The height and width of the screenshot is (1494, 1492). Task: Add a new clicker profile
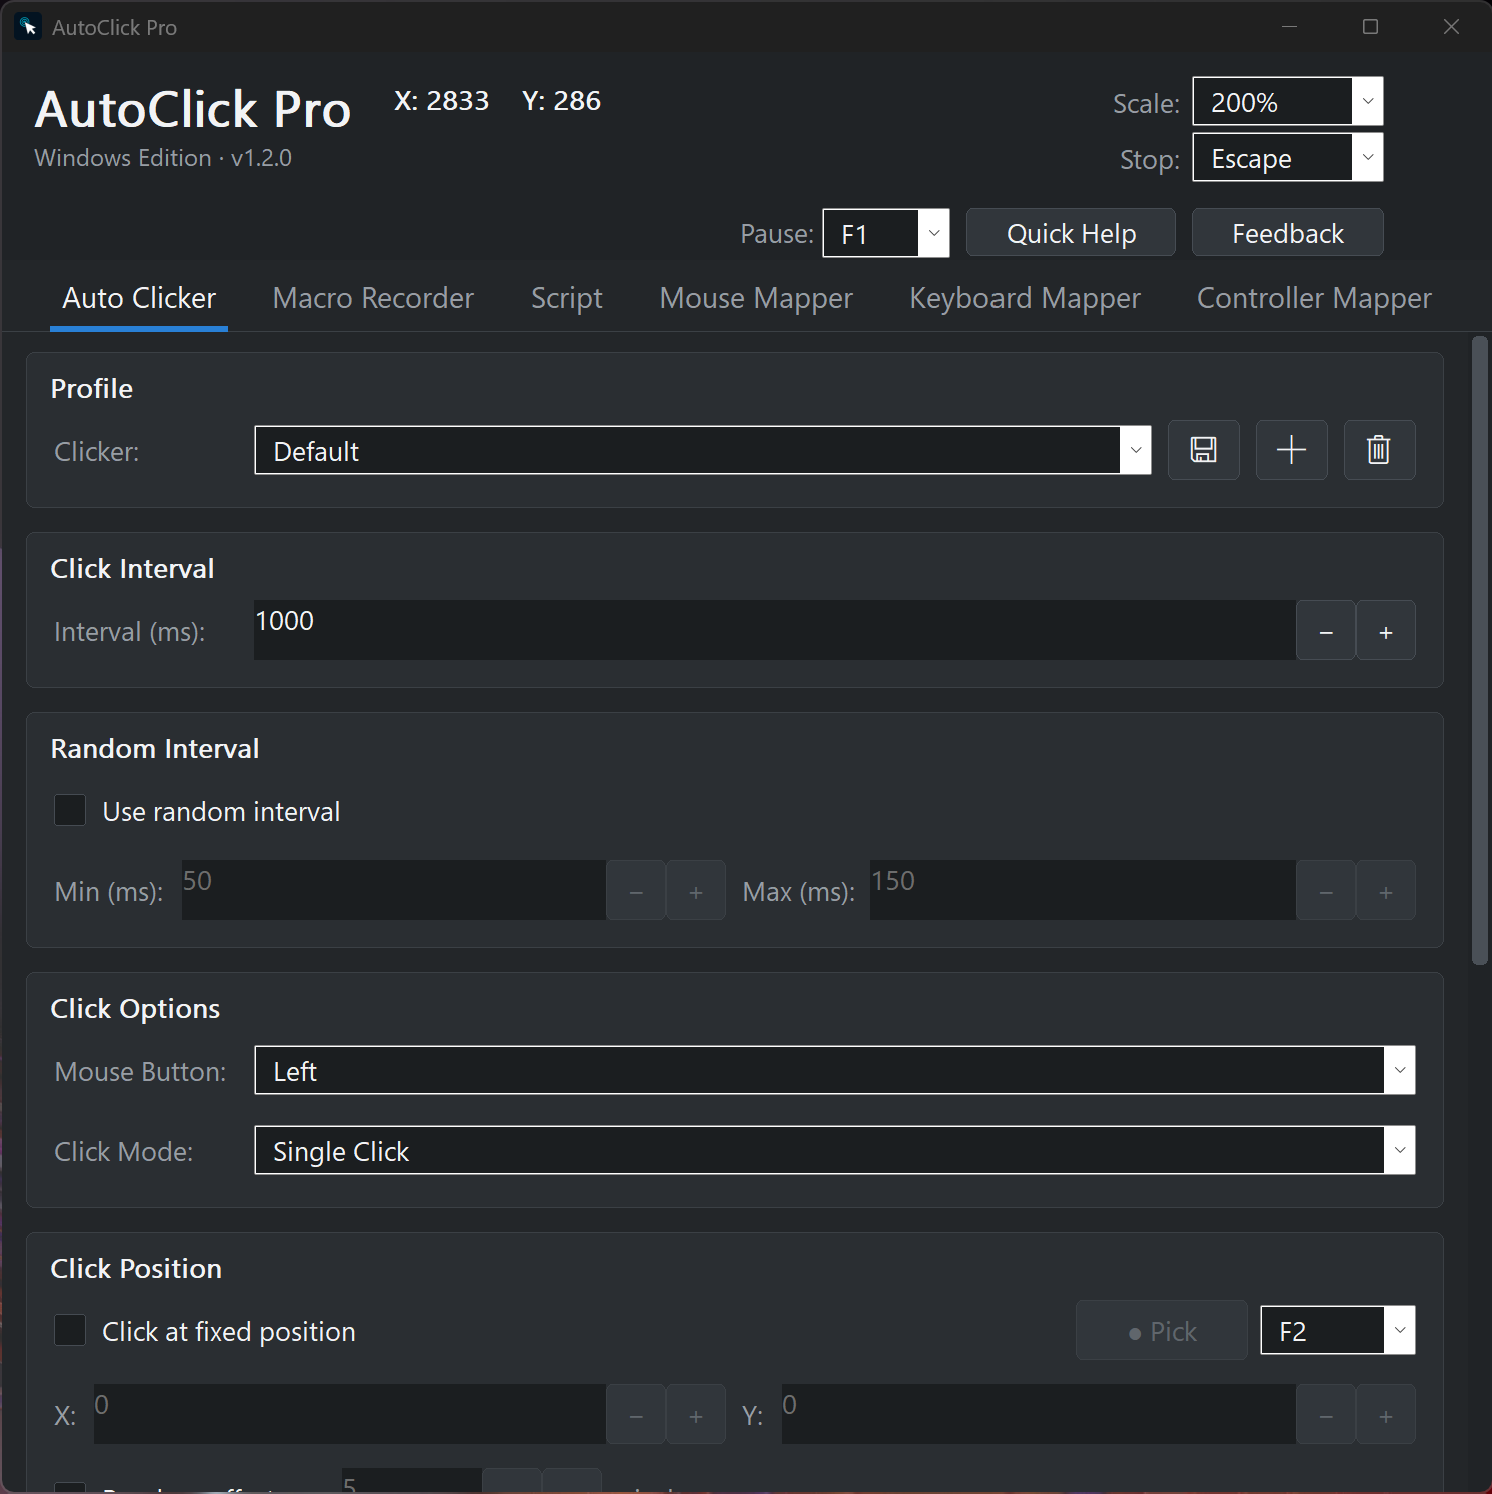(x=1291, y=450)
